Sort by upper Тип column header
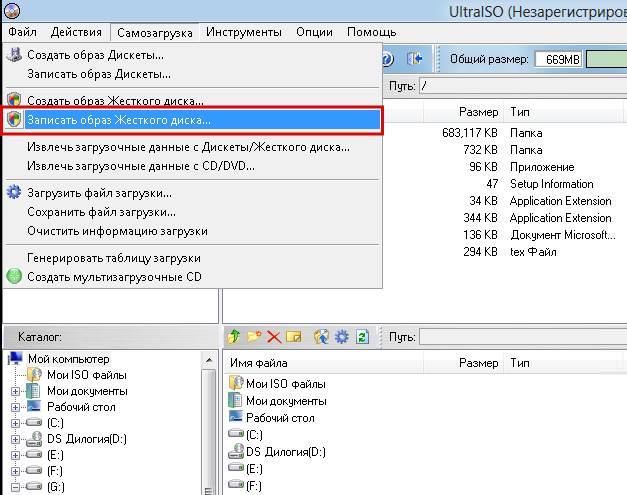 point(564,112)
